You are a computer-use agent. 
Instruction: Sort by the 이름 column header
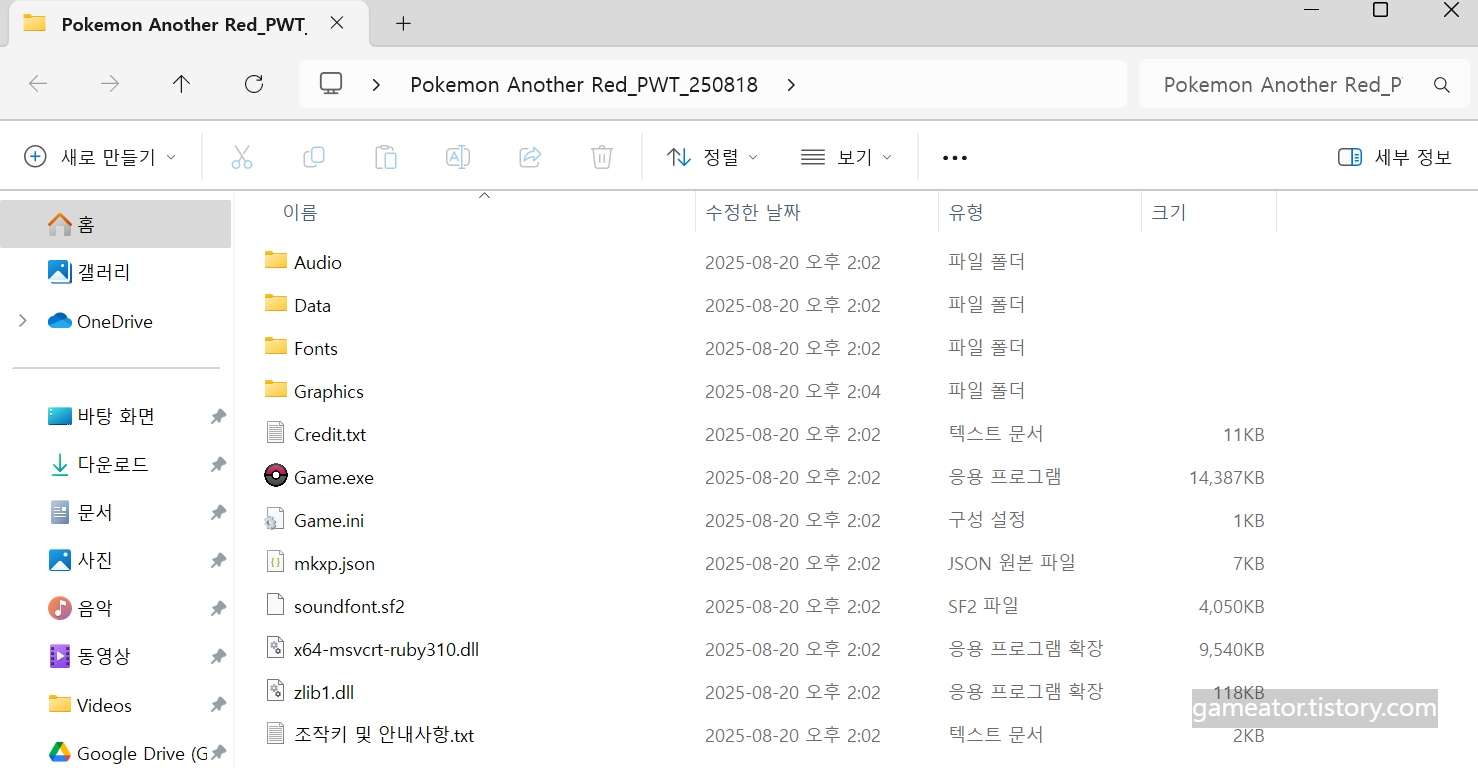pyautogui.click(x=300, y=212)
